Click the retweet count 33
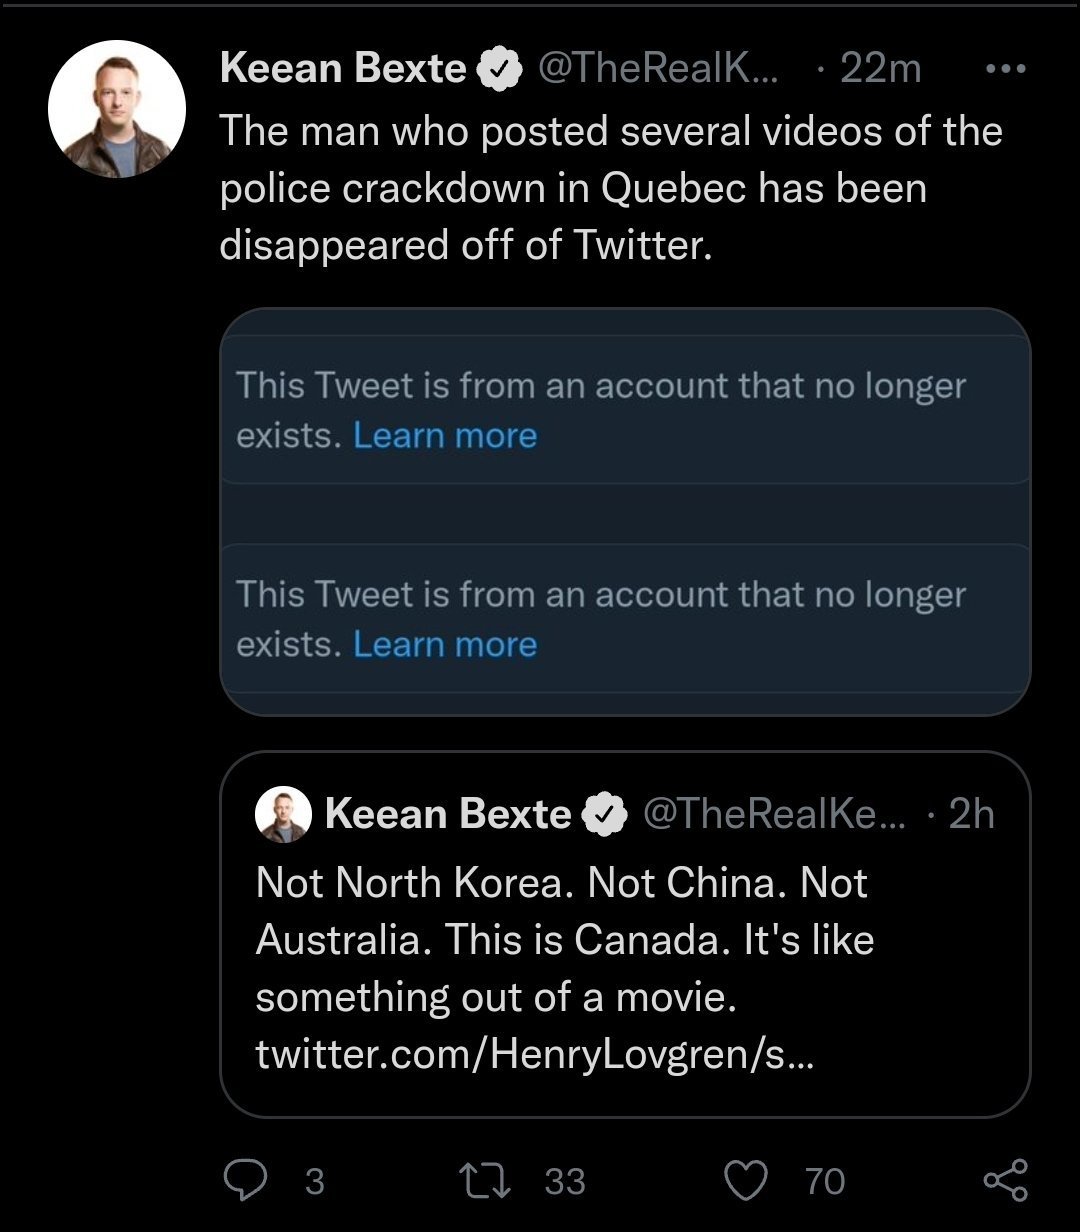The width and height of the screenshot is (1080, 1232). [565, 1181]
